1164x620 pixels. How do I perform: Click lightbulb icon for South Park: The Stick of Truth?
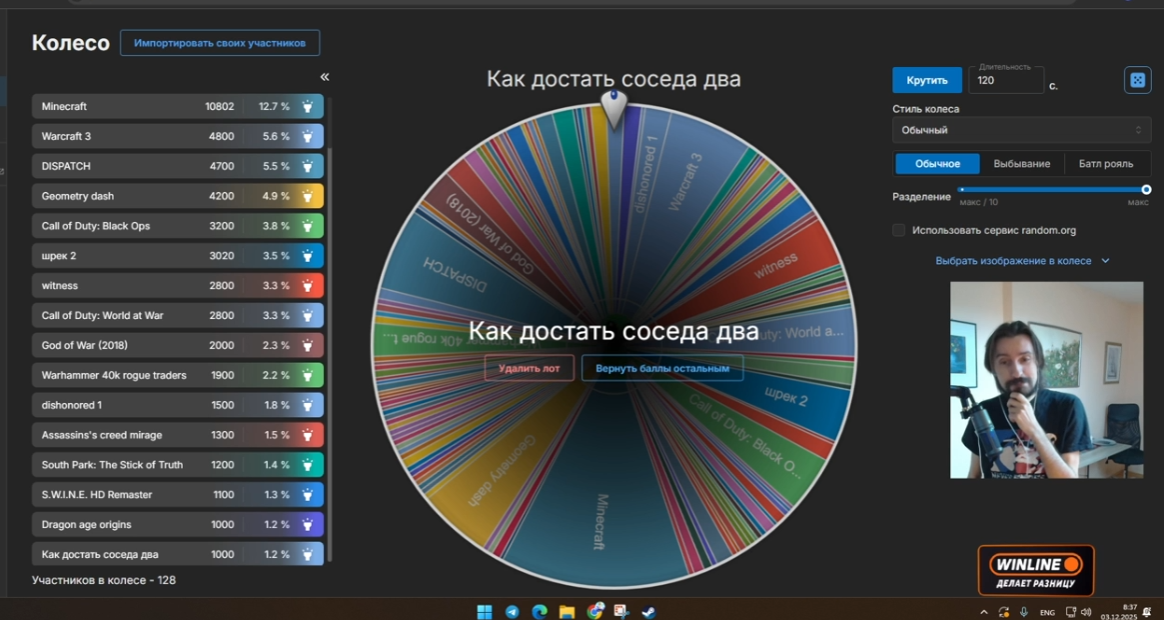307,464
